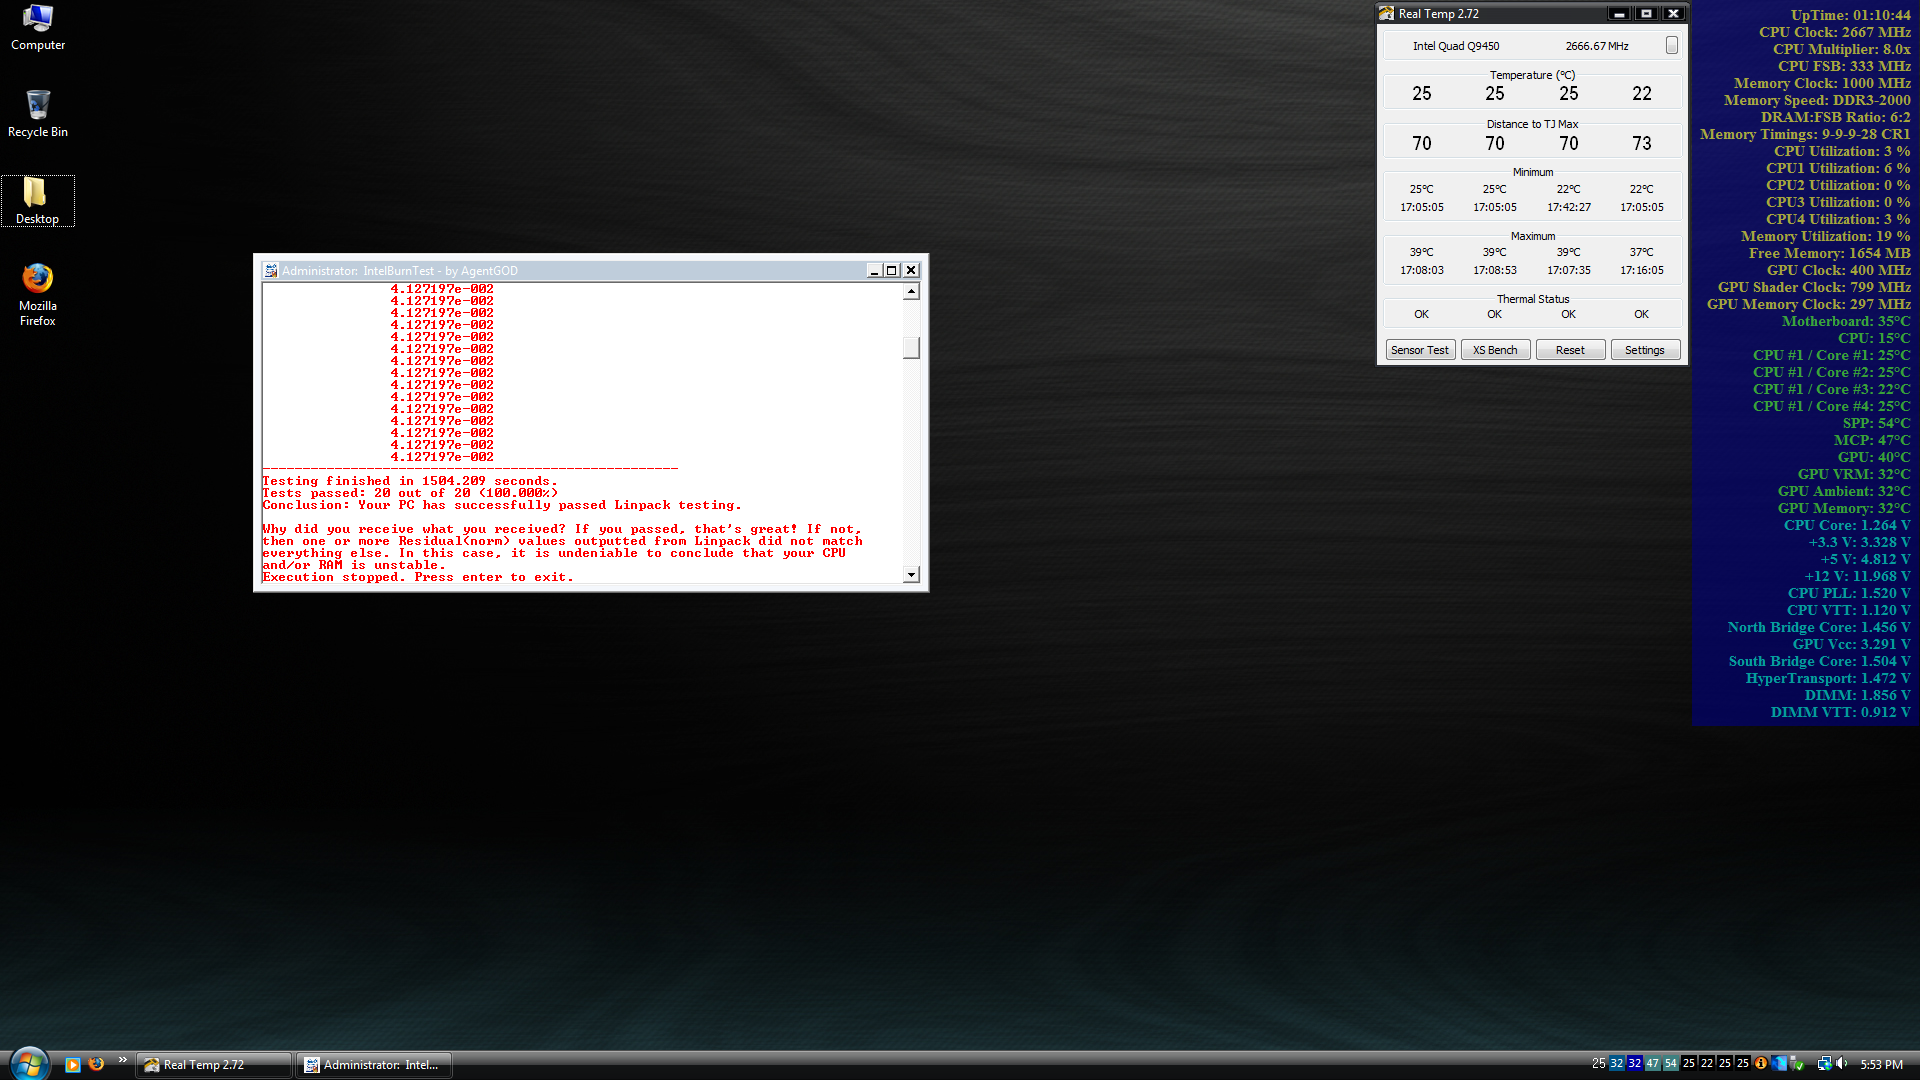
Task: Launch Firefox from the Quick Launch bar
Action: [96, 1064]
